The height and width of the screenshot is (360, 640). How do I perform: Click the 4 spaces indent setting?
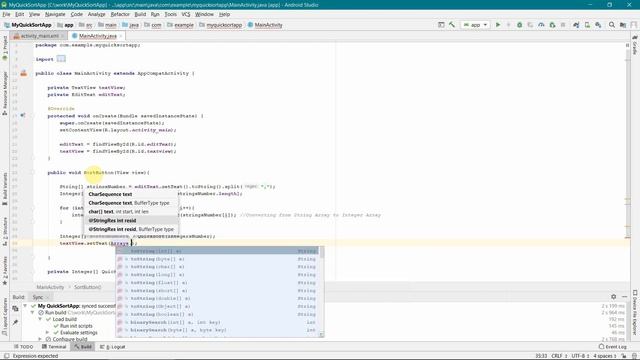tap(605, 356)
